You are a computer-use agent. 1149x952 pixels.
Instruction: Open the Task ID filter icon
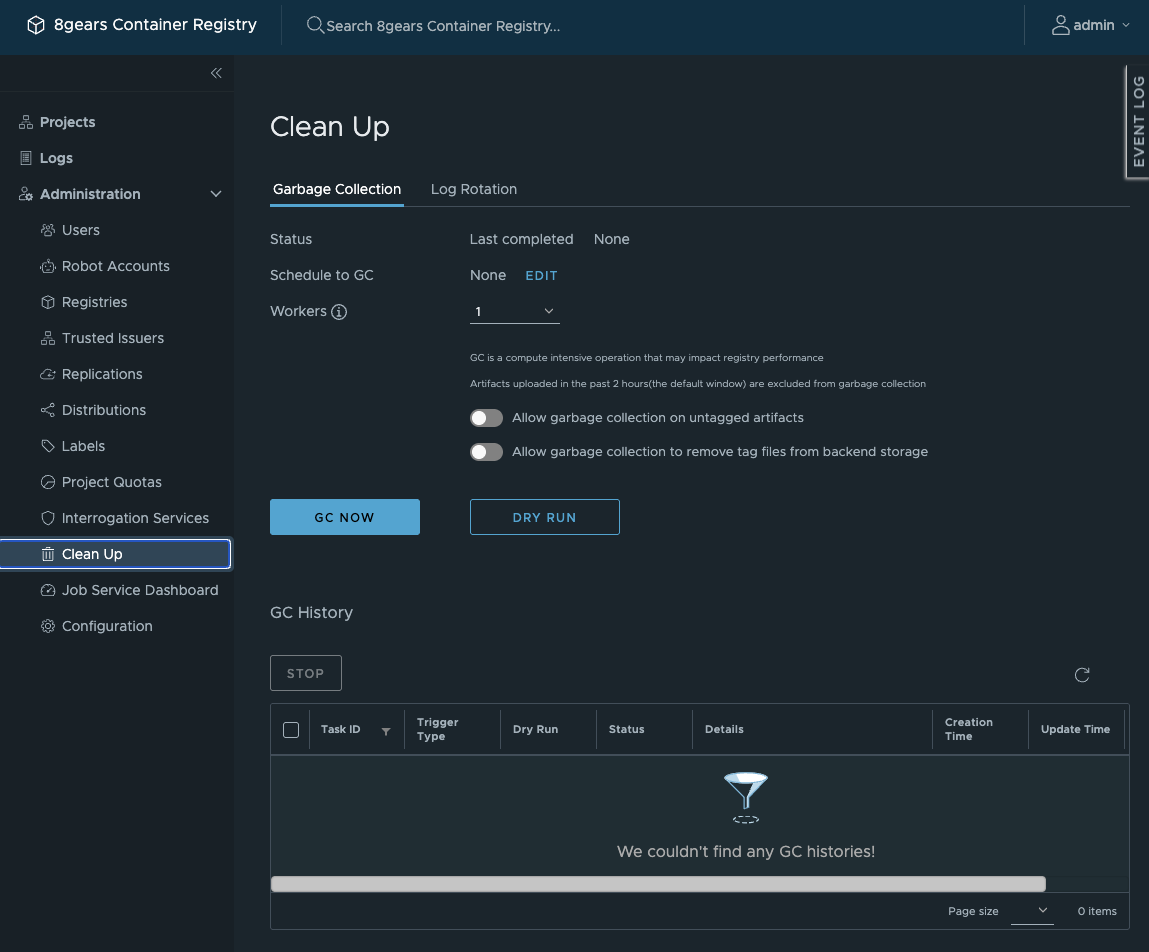385,731
